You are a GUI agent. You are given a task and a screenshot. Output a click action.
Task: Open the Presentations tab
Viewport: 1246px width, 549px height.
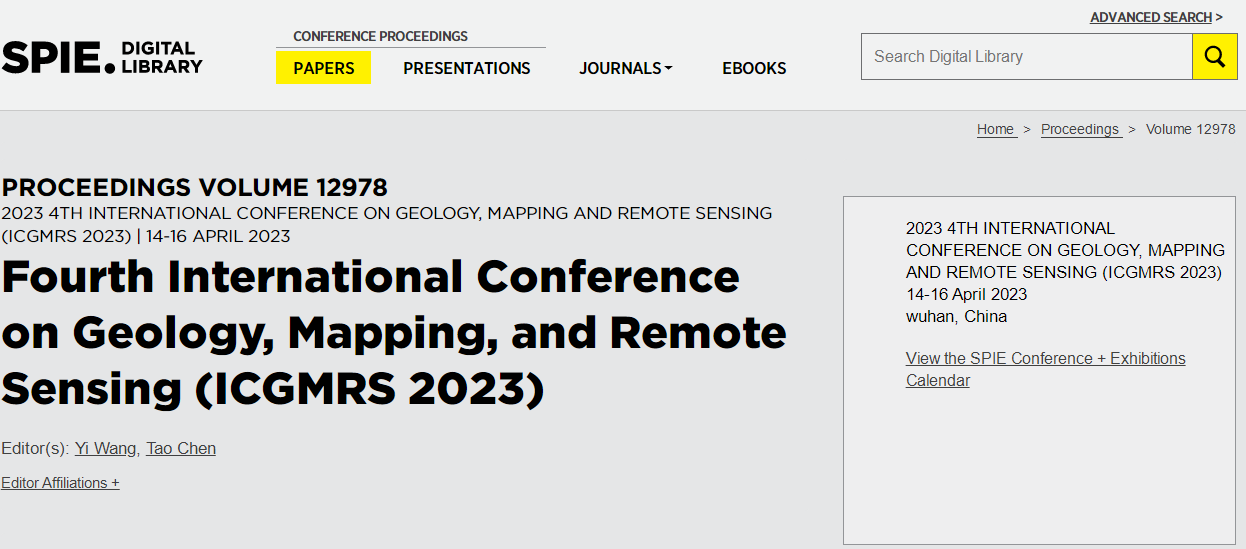point(467,68)
